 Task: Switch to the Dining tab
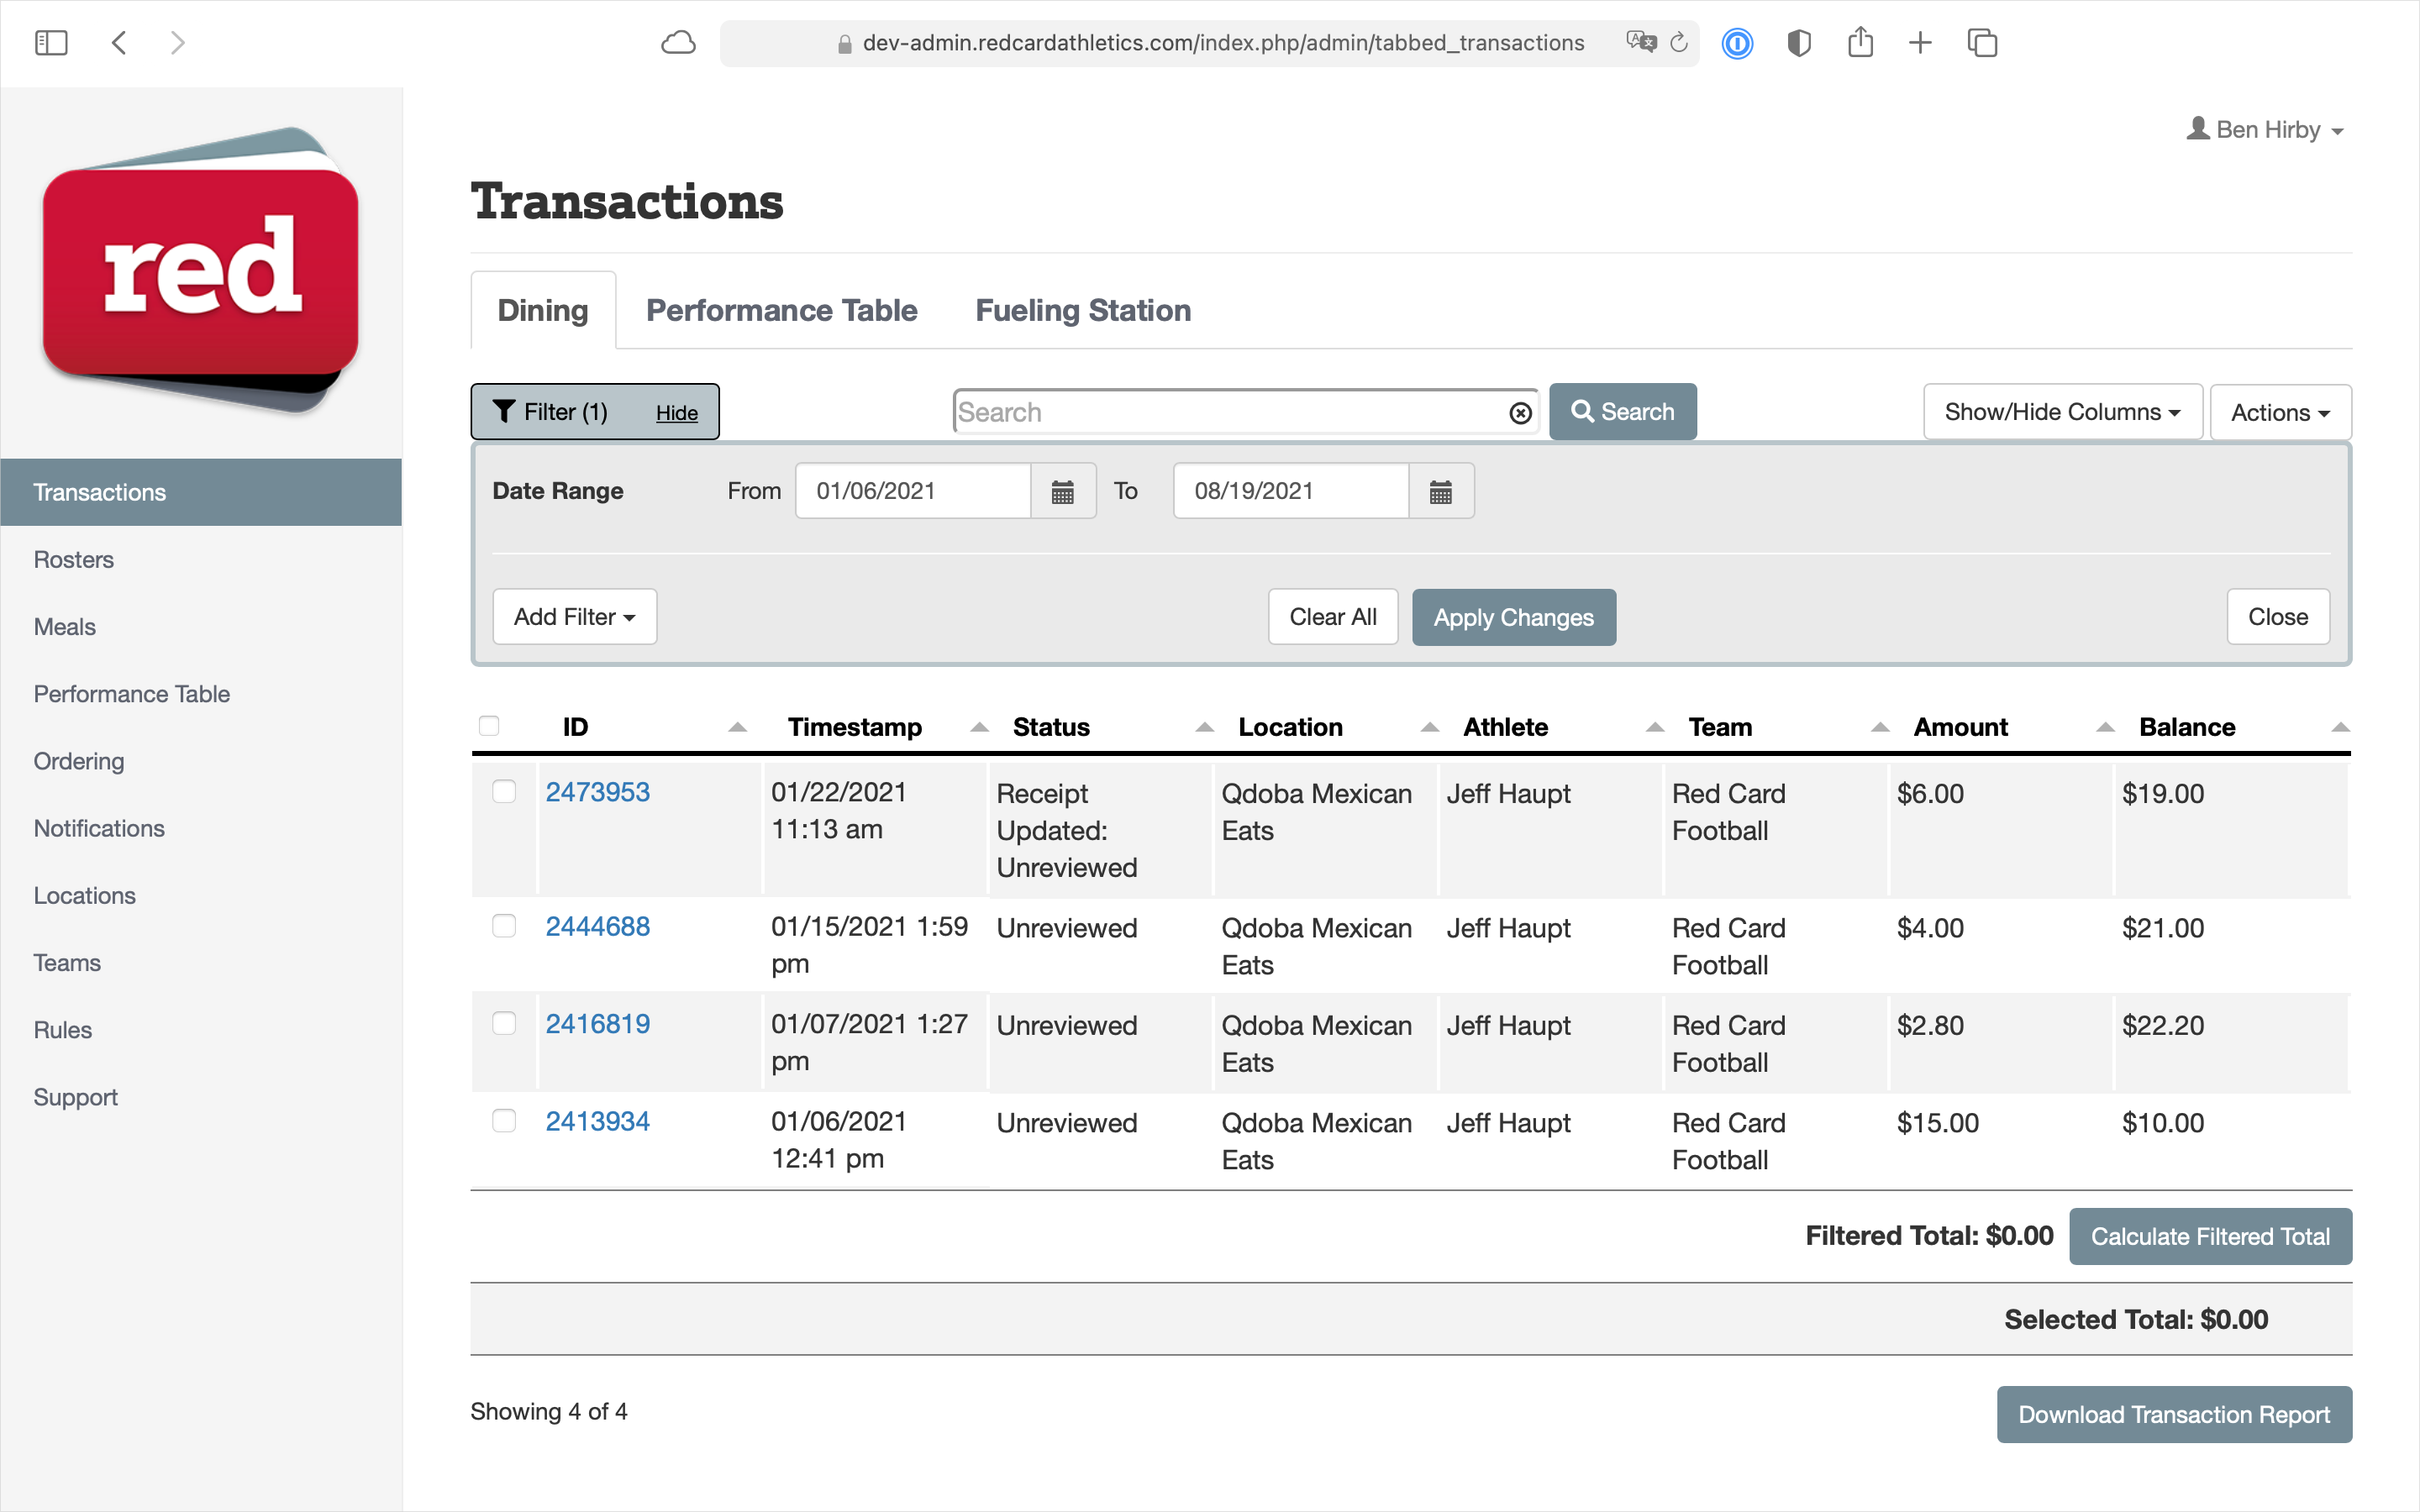(x=543, y=310)
